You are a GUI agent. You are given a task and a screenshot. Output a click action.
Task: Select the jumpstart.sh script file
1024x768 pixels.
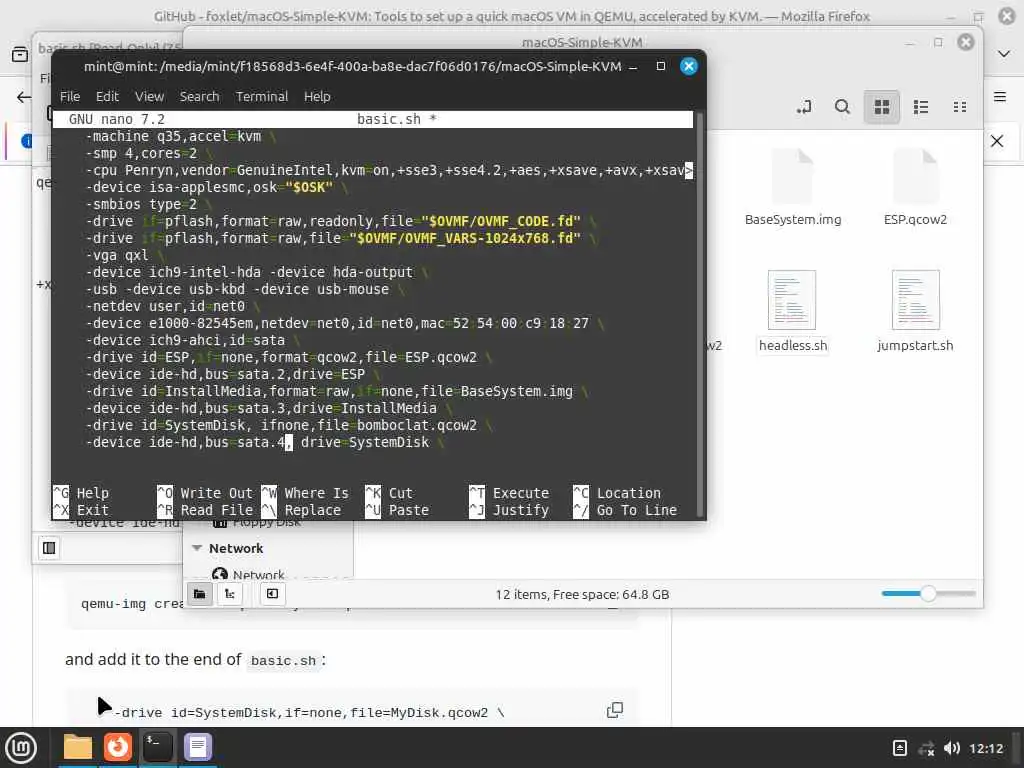click(915, 312)
